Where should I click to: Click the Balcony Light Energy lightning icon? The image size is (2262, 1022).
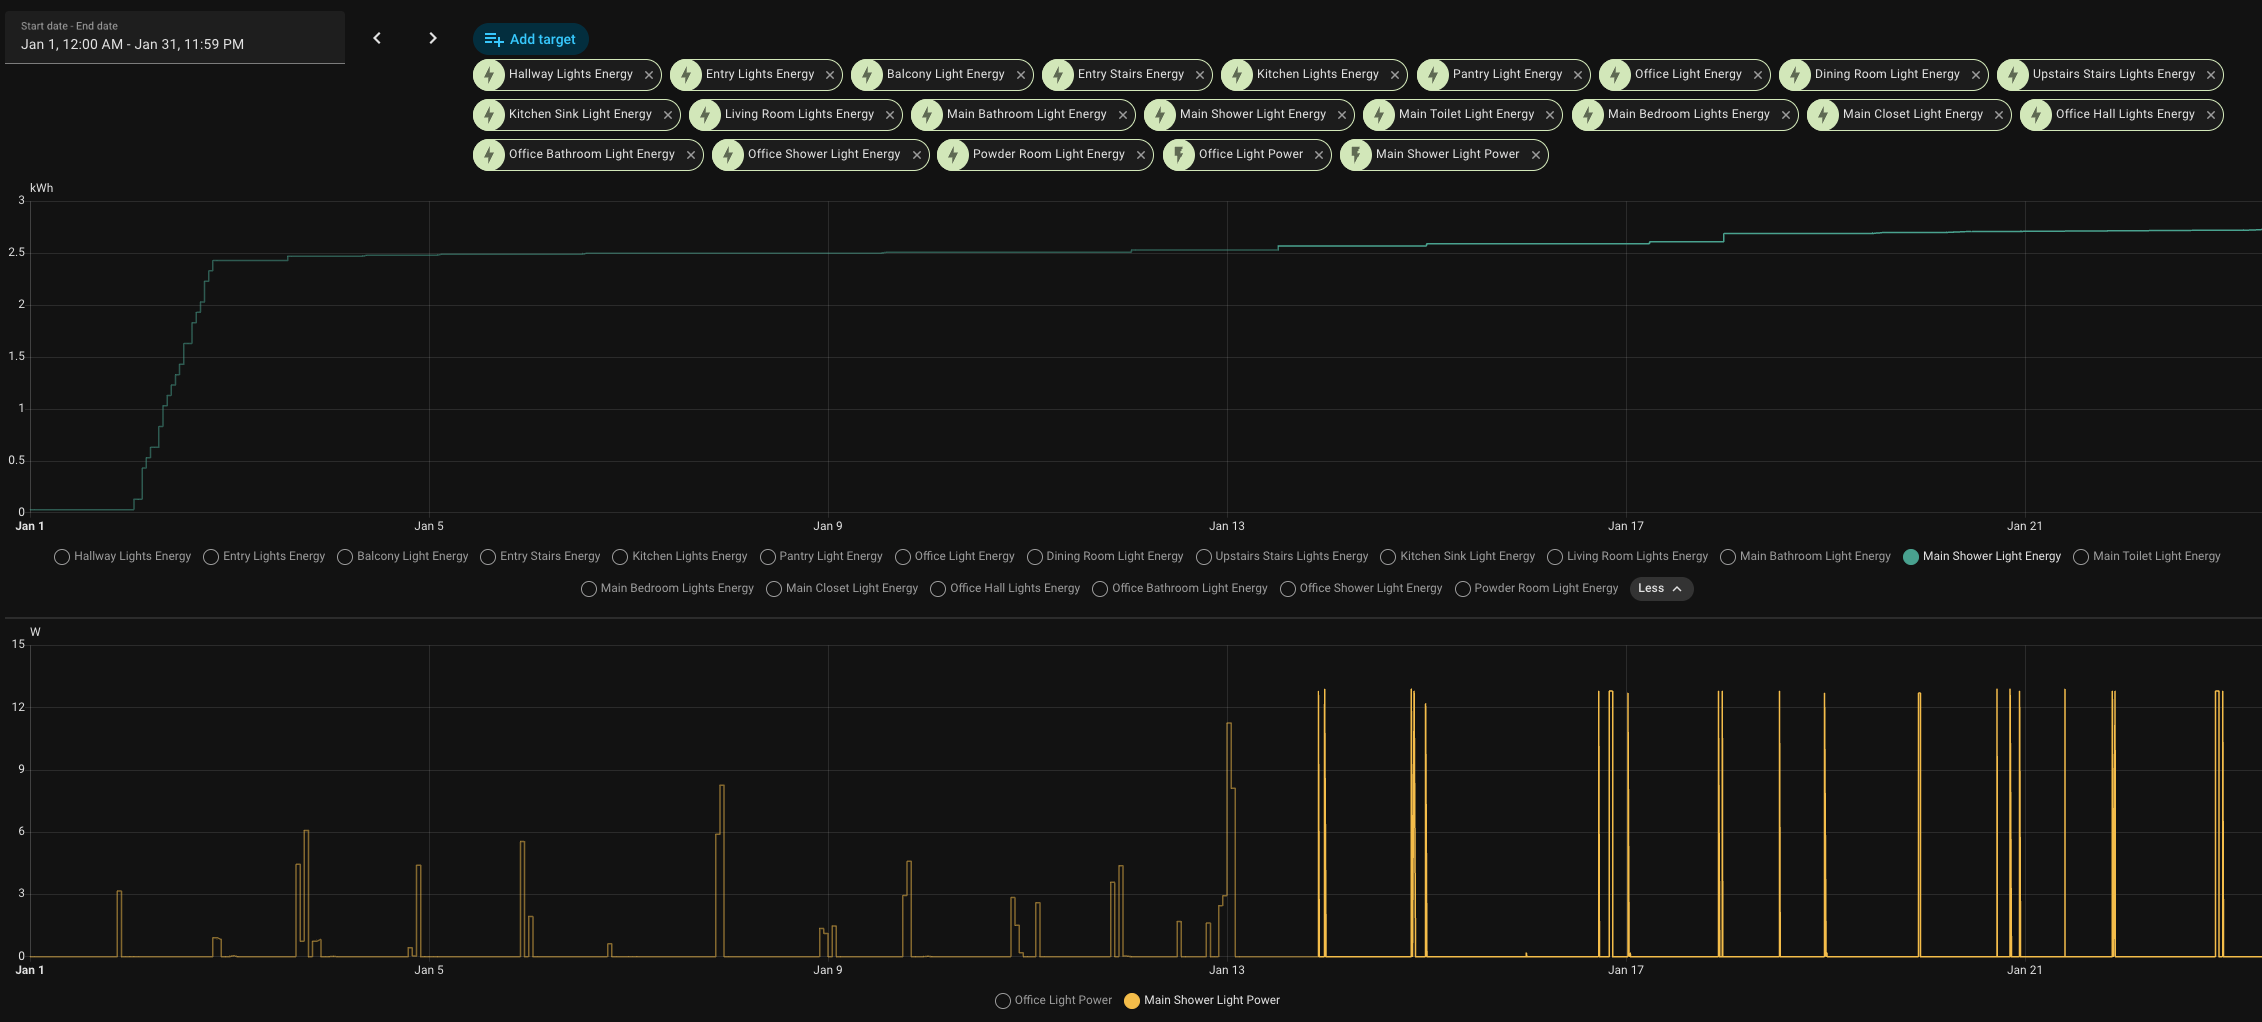point(868,75)
